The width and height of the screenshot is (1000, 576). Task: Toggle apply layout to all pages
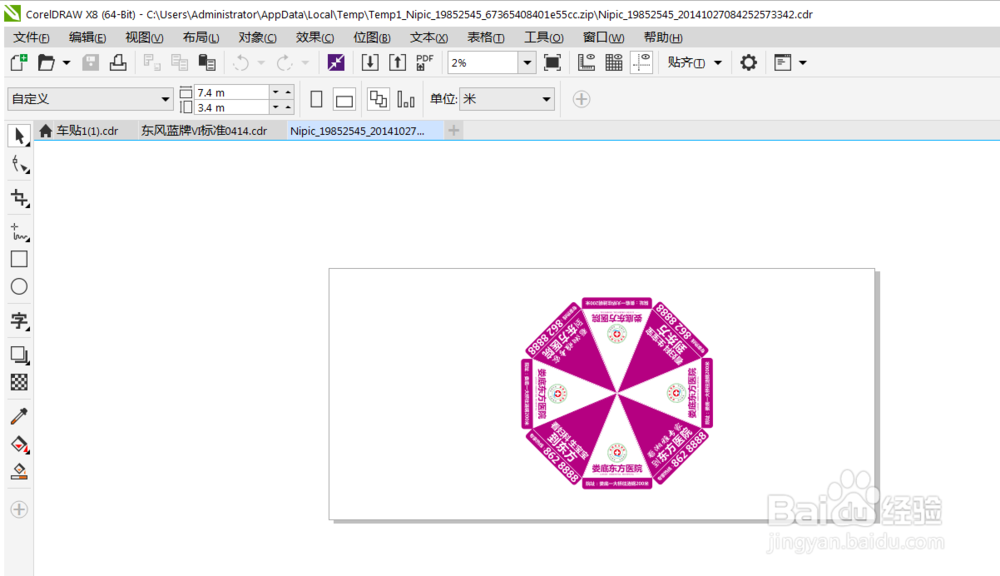point(378,100)
